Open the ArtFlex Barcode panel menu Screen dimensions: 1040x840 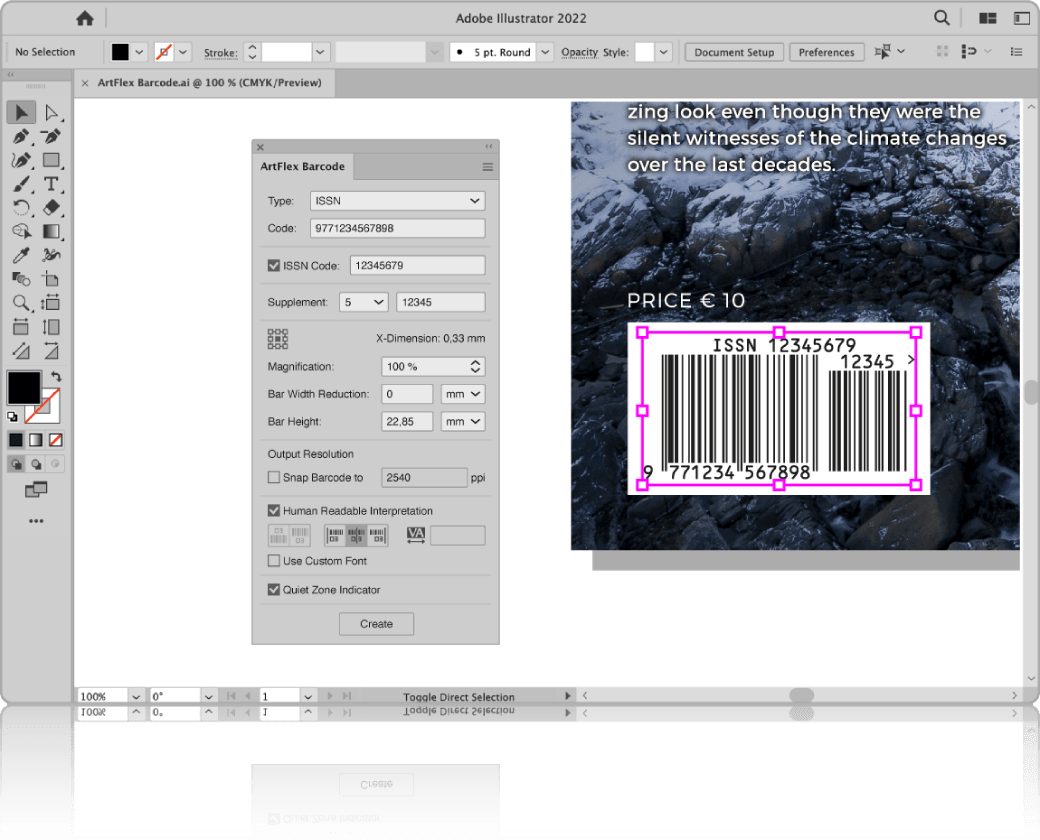pos(488,167)
